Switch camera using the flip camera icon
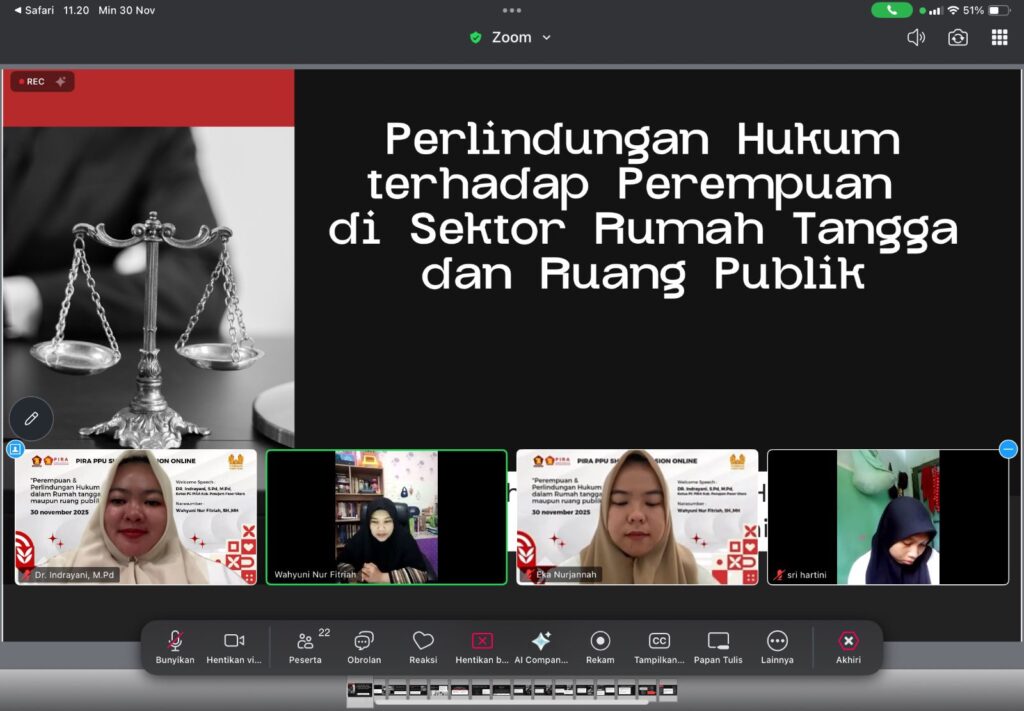The height and width of the screenshot is (711, 1024). [958, 38]
